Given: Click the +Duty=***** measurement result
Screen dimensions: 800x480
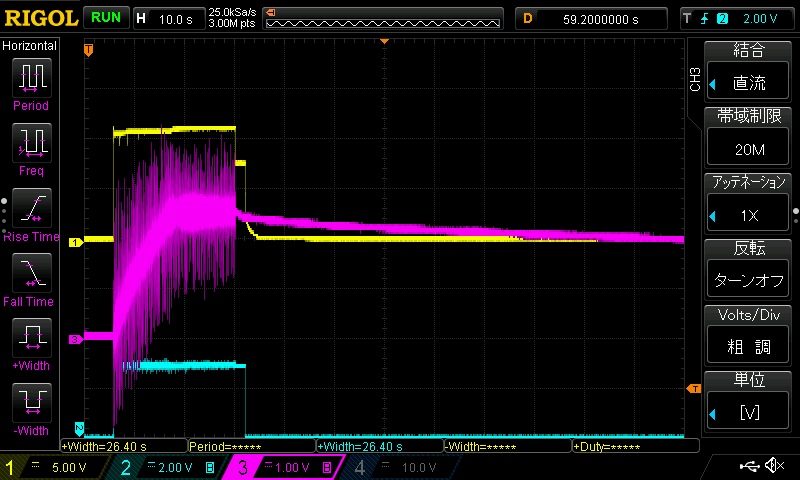Looking at the screenshot, I should click(636, 446).
